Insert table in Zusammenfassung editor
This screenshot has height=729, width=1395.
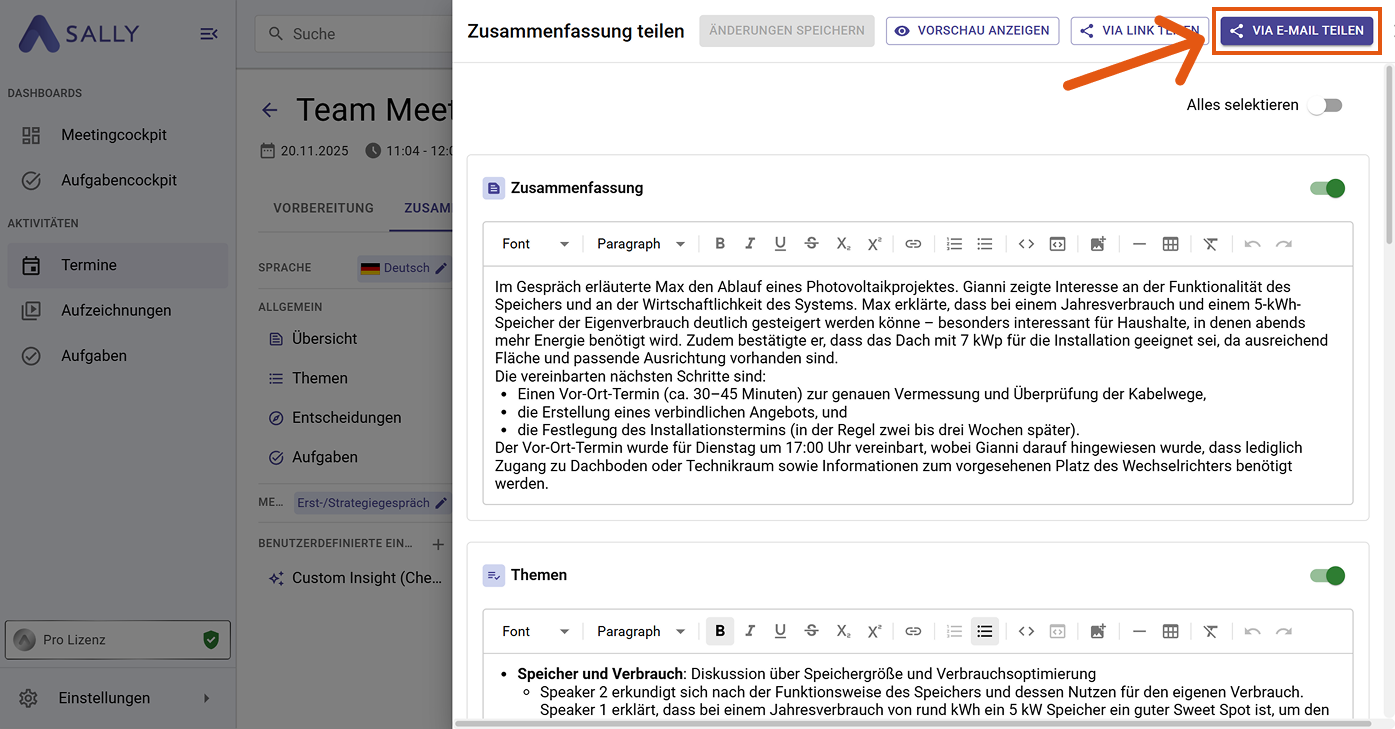coord(1170,244)
